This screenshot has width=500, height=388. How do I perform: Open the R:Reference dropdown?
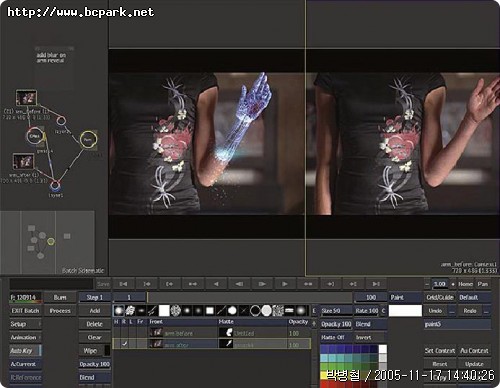[25, 377]
